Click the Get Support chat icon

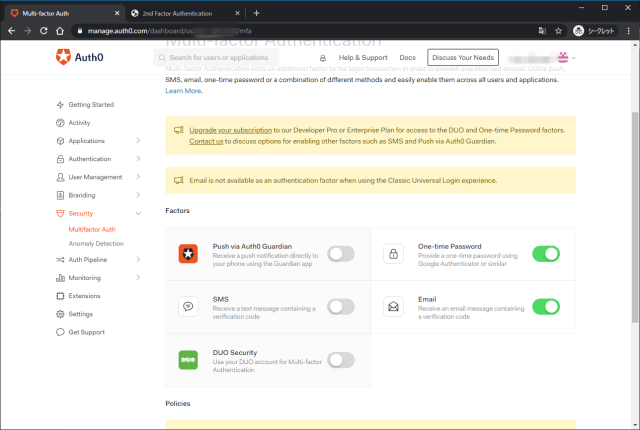60,332
